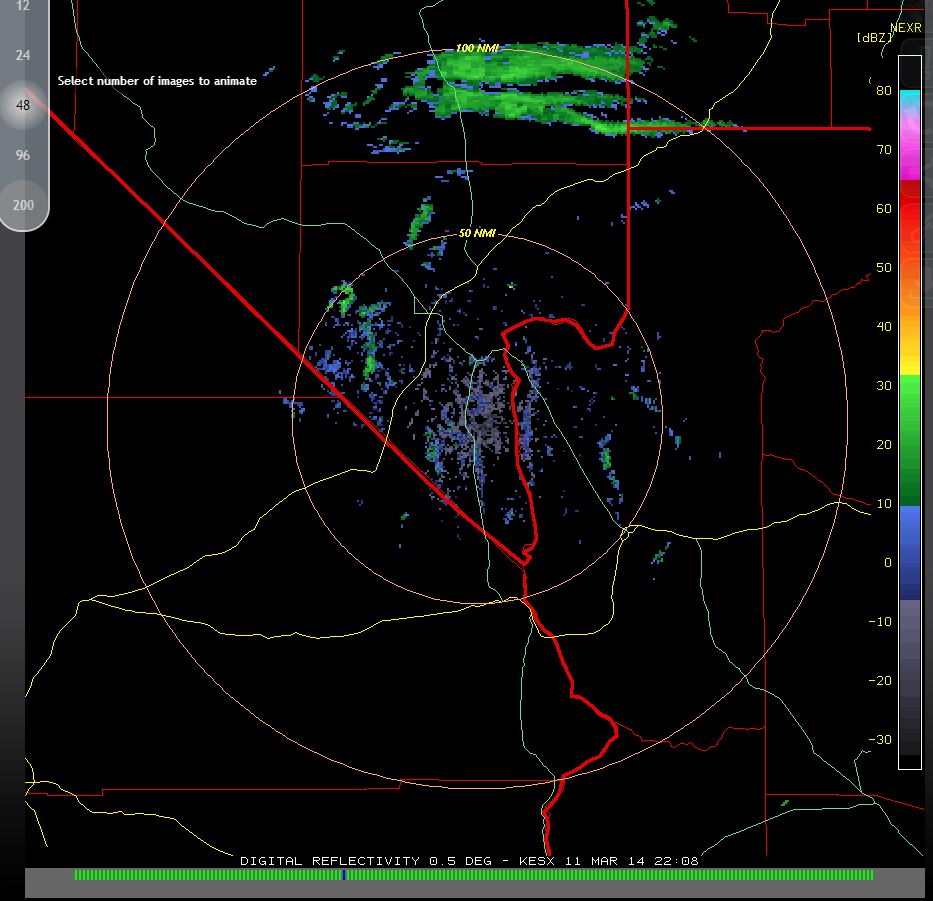Click the [dBZ] legend unit label
The width and height of the screenshot is (933, 901).
(874, 37)
